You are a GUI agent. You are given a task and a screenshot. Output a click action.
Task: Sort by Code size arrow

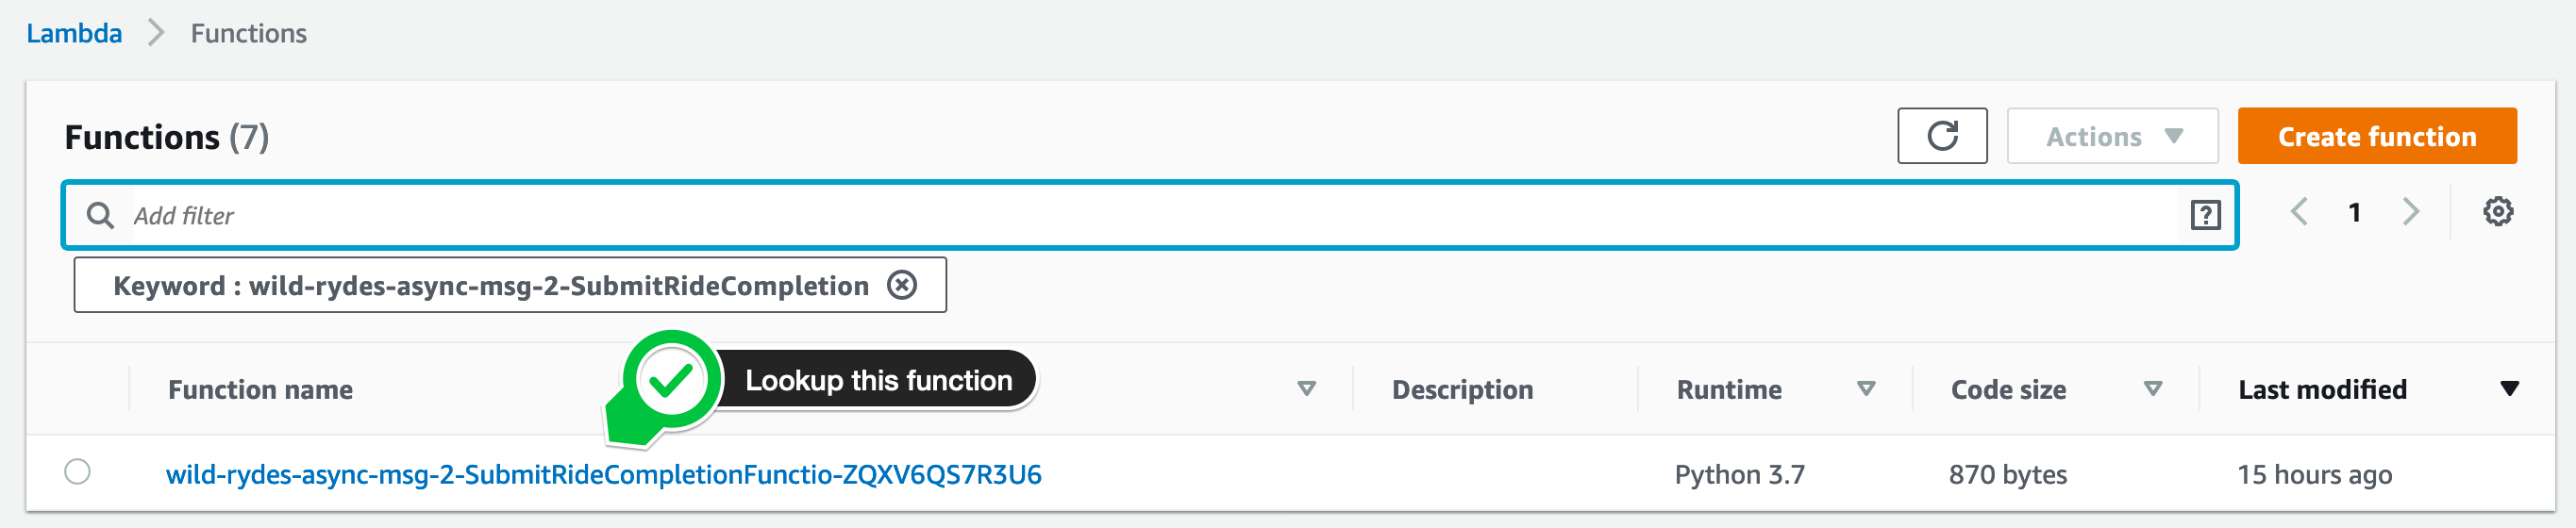2153,389
